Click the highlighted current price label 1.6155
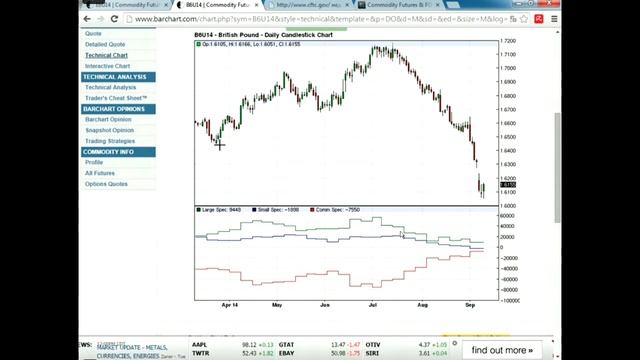 tap(508, 185)
